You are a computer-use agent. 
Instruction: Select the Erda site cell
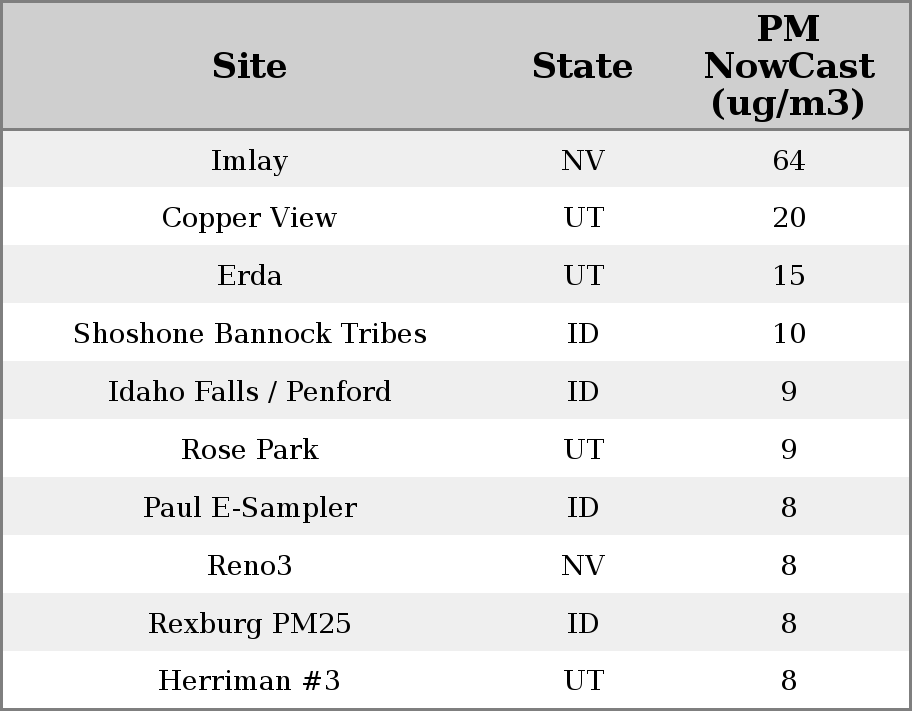[250, 276]
